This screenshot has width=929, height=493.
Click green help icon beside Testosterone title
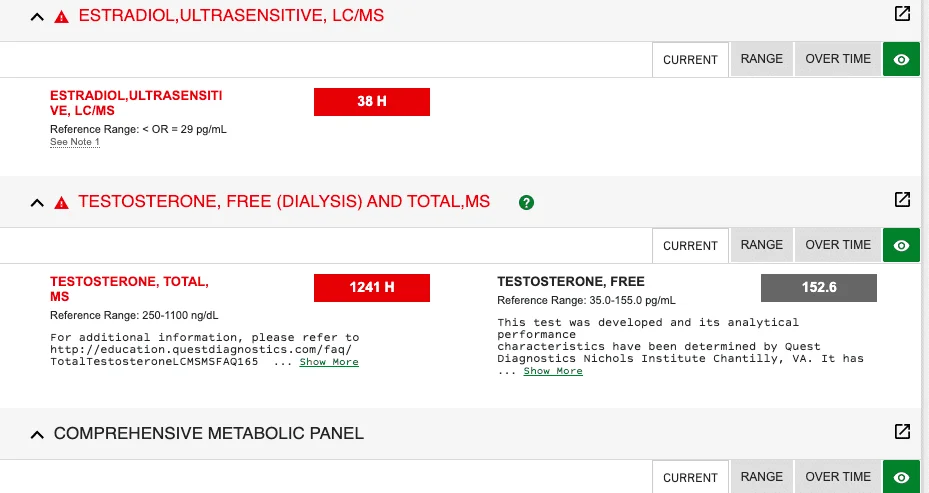(x=526, y=203)
